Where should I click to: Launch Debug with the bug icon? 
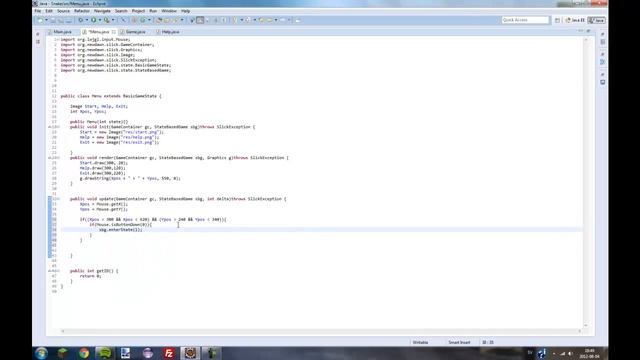pyautogui.click(x=81, y=20)
